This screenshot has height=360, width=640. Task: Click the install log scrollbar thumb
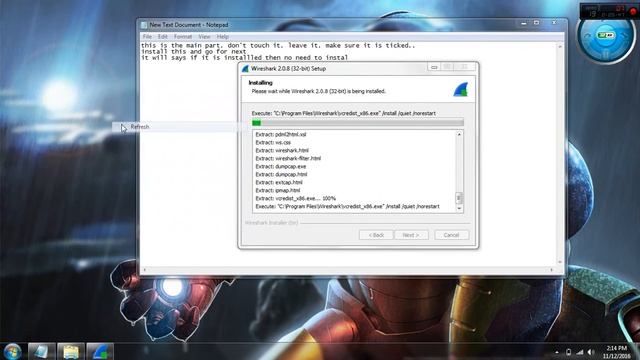pyautogui.click(x=459, y=198)
